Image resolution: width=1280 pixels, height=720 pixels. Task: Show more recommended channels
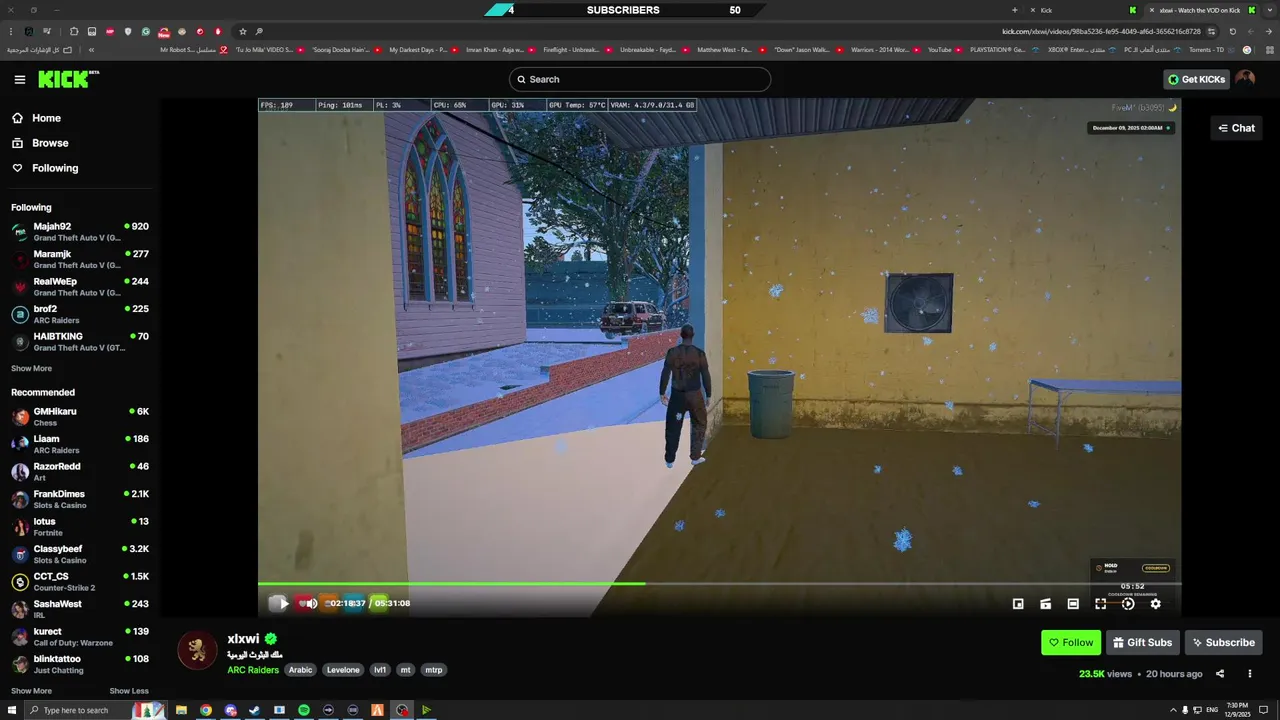pos(31,691)
